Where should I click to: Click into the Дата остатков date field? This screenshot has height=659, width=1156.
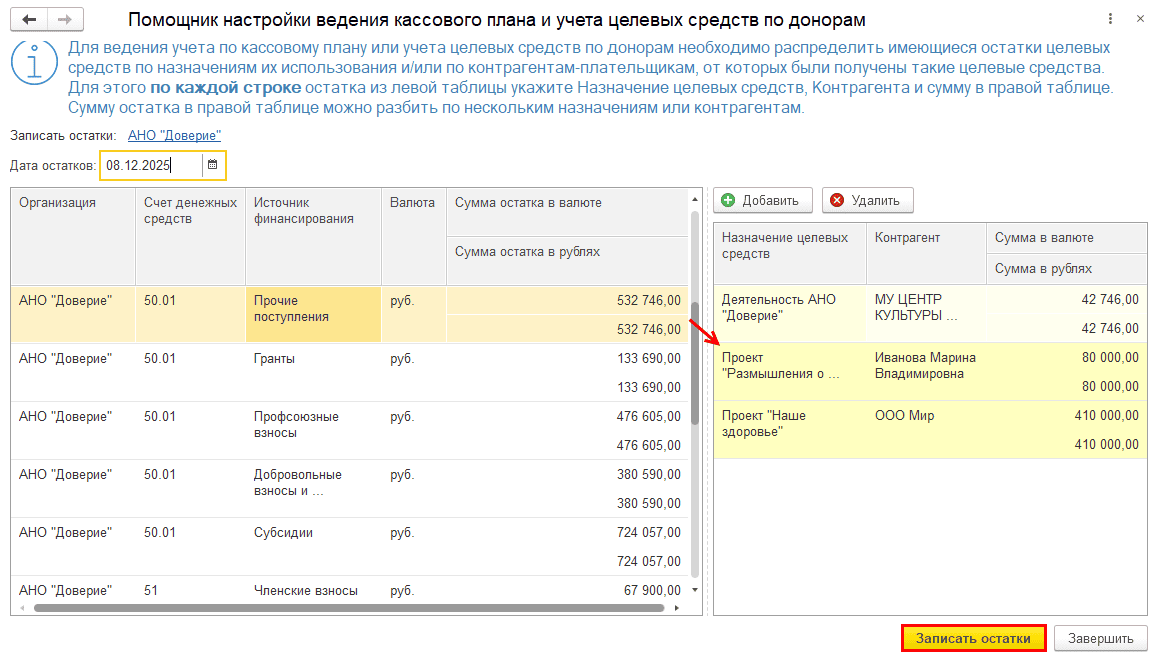click(152, 165)
